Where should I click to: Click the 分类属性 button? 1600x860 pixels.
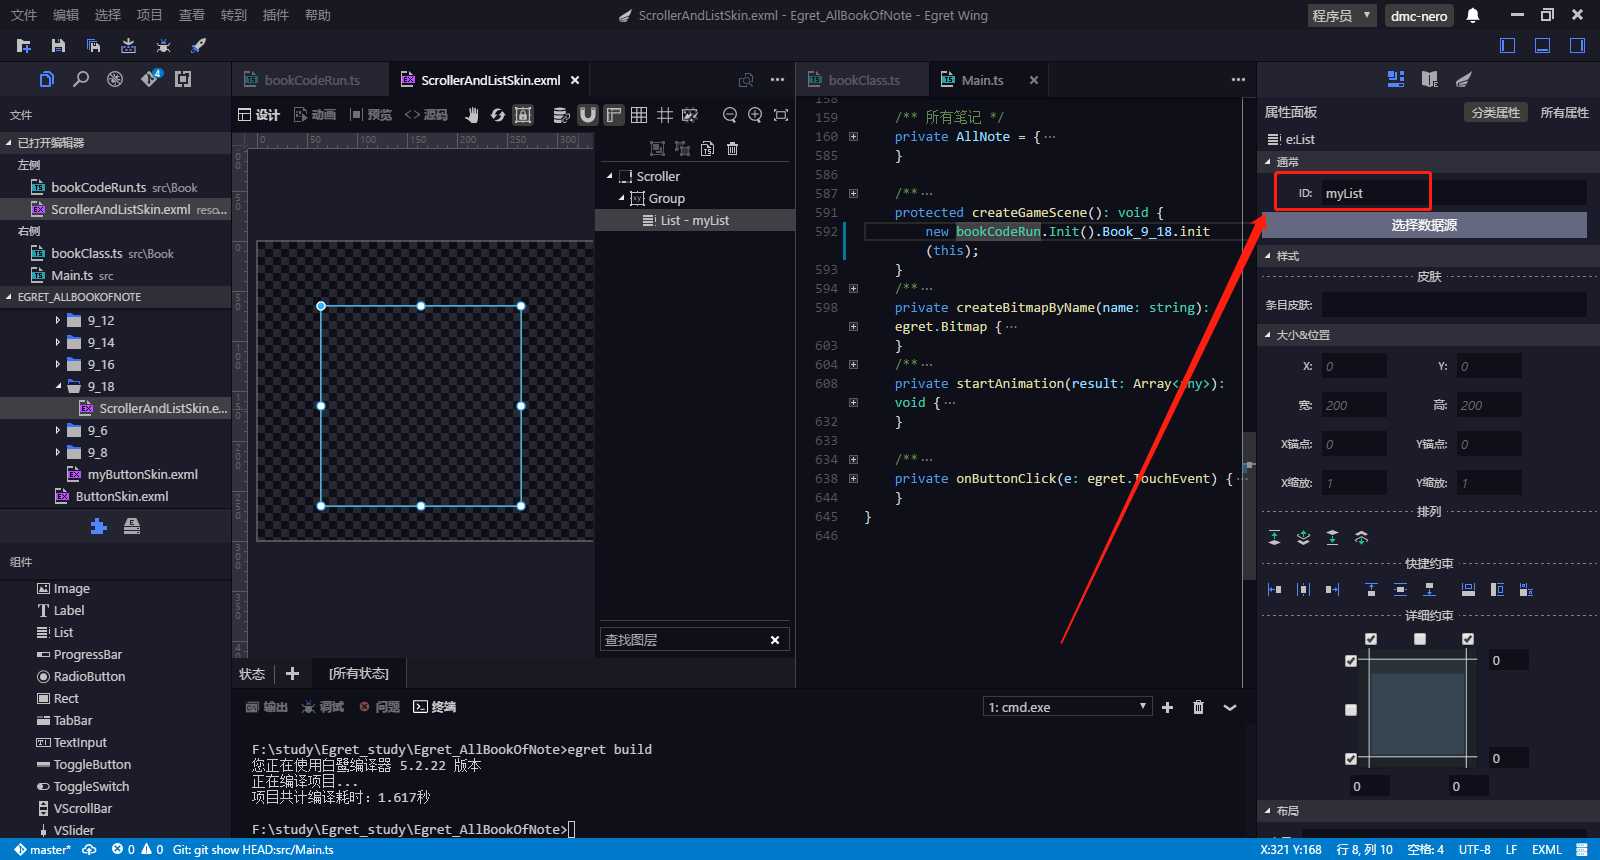(1496, 113)
